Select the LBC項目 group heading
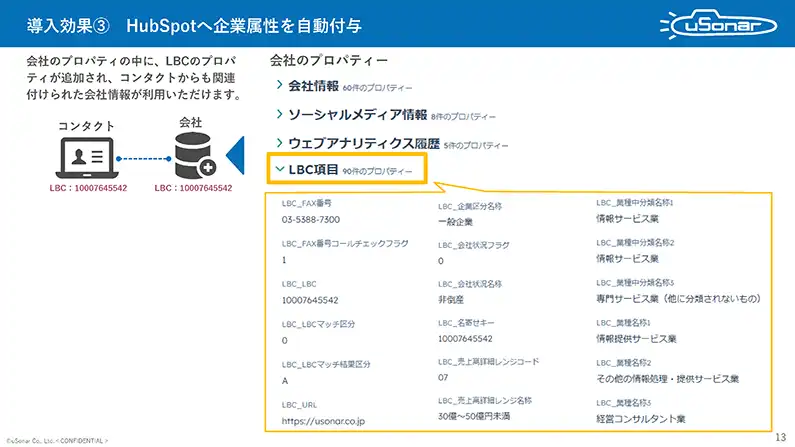The width and height of the screenshot is (795, 447). point(313,169)
